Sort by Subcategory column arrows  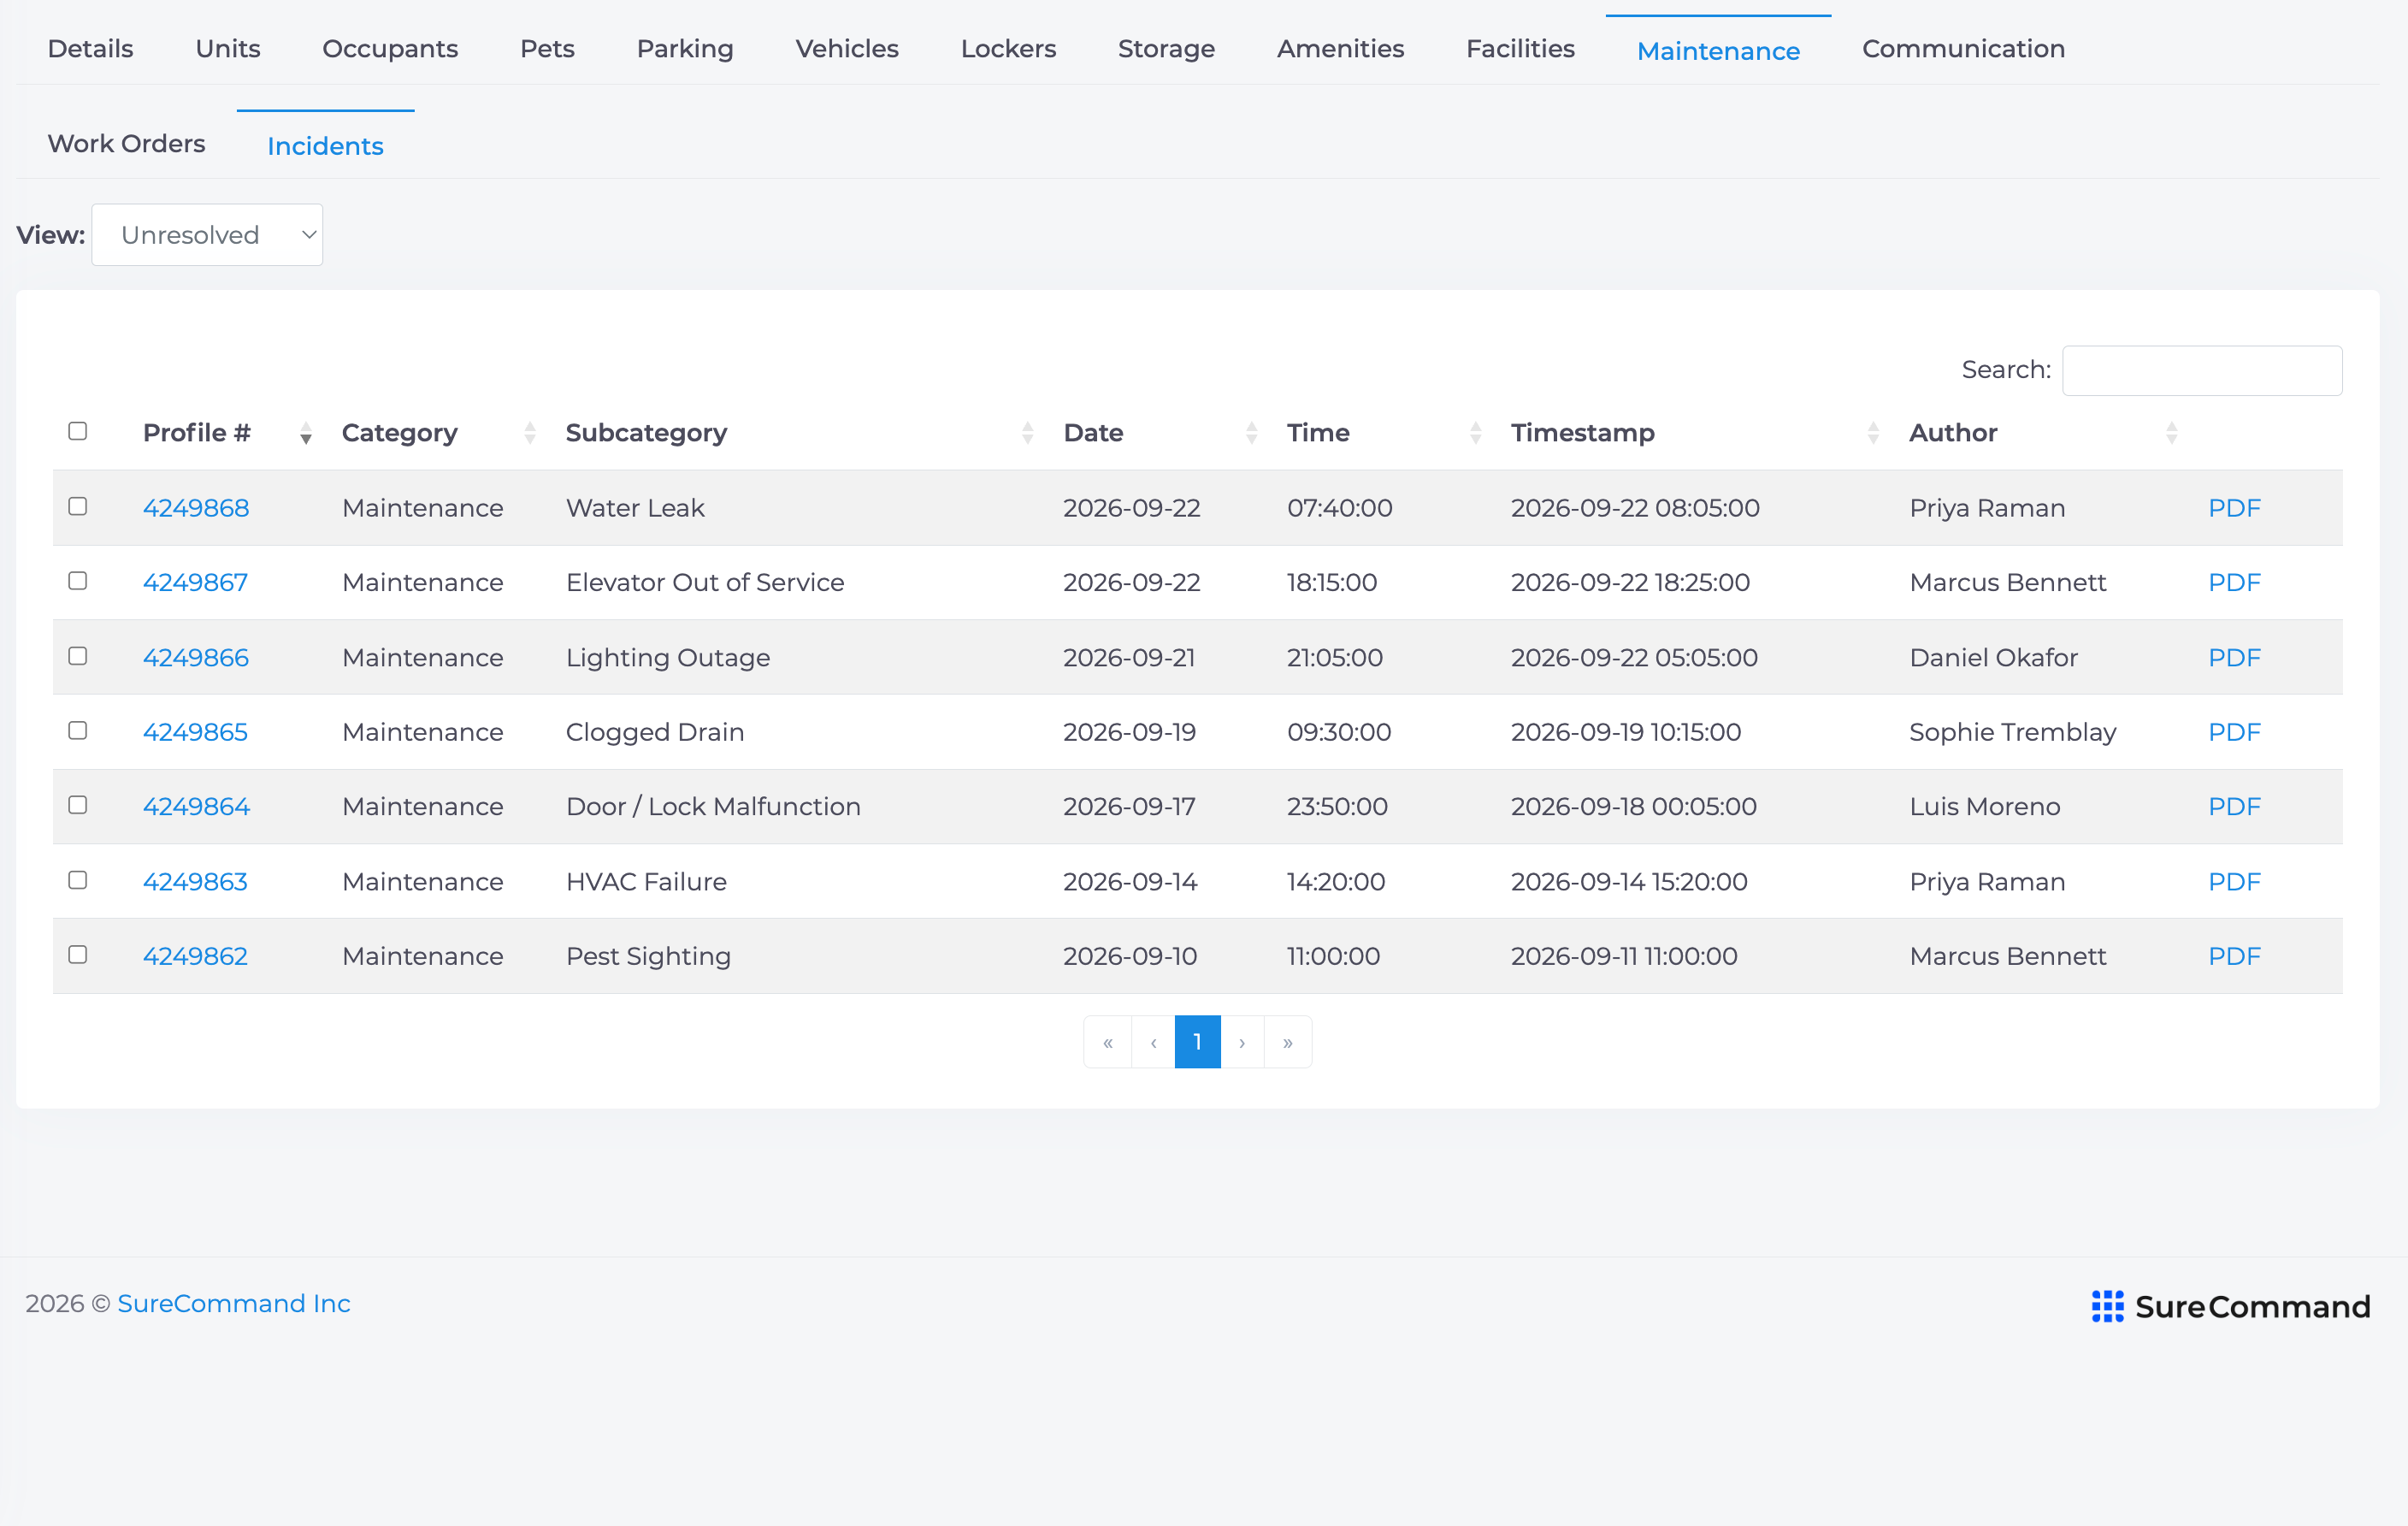coord(1028,433)
